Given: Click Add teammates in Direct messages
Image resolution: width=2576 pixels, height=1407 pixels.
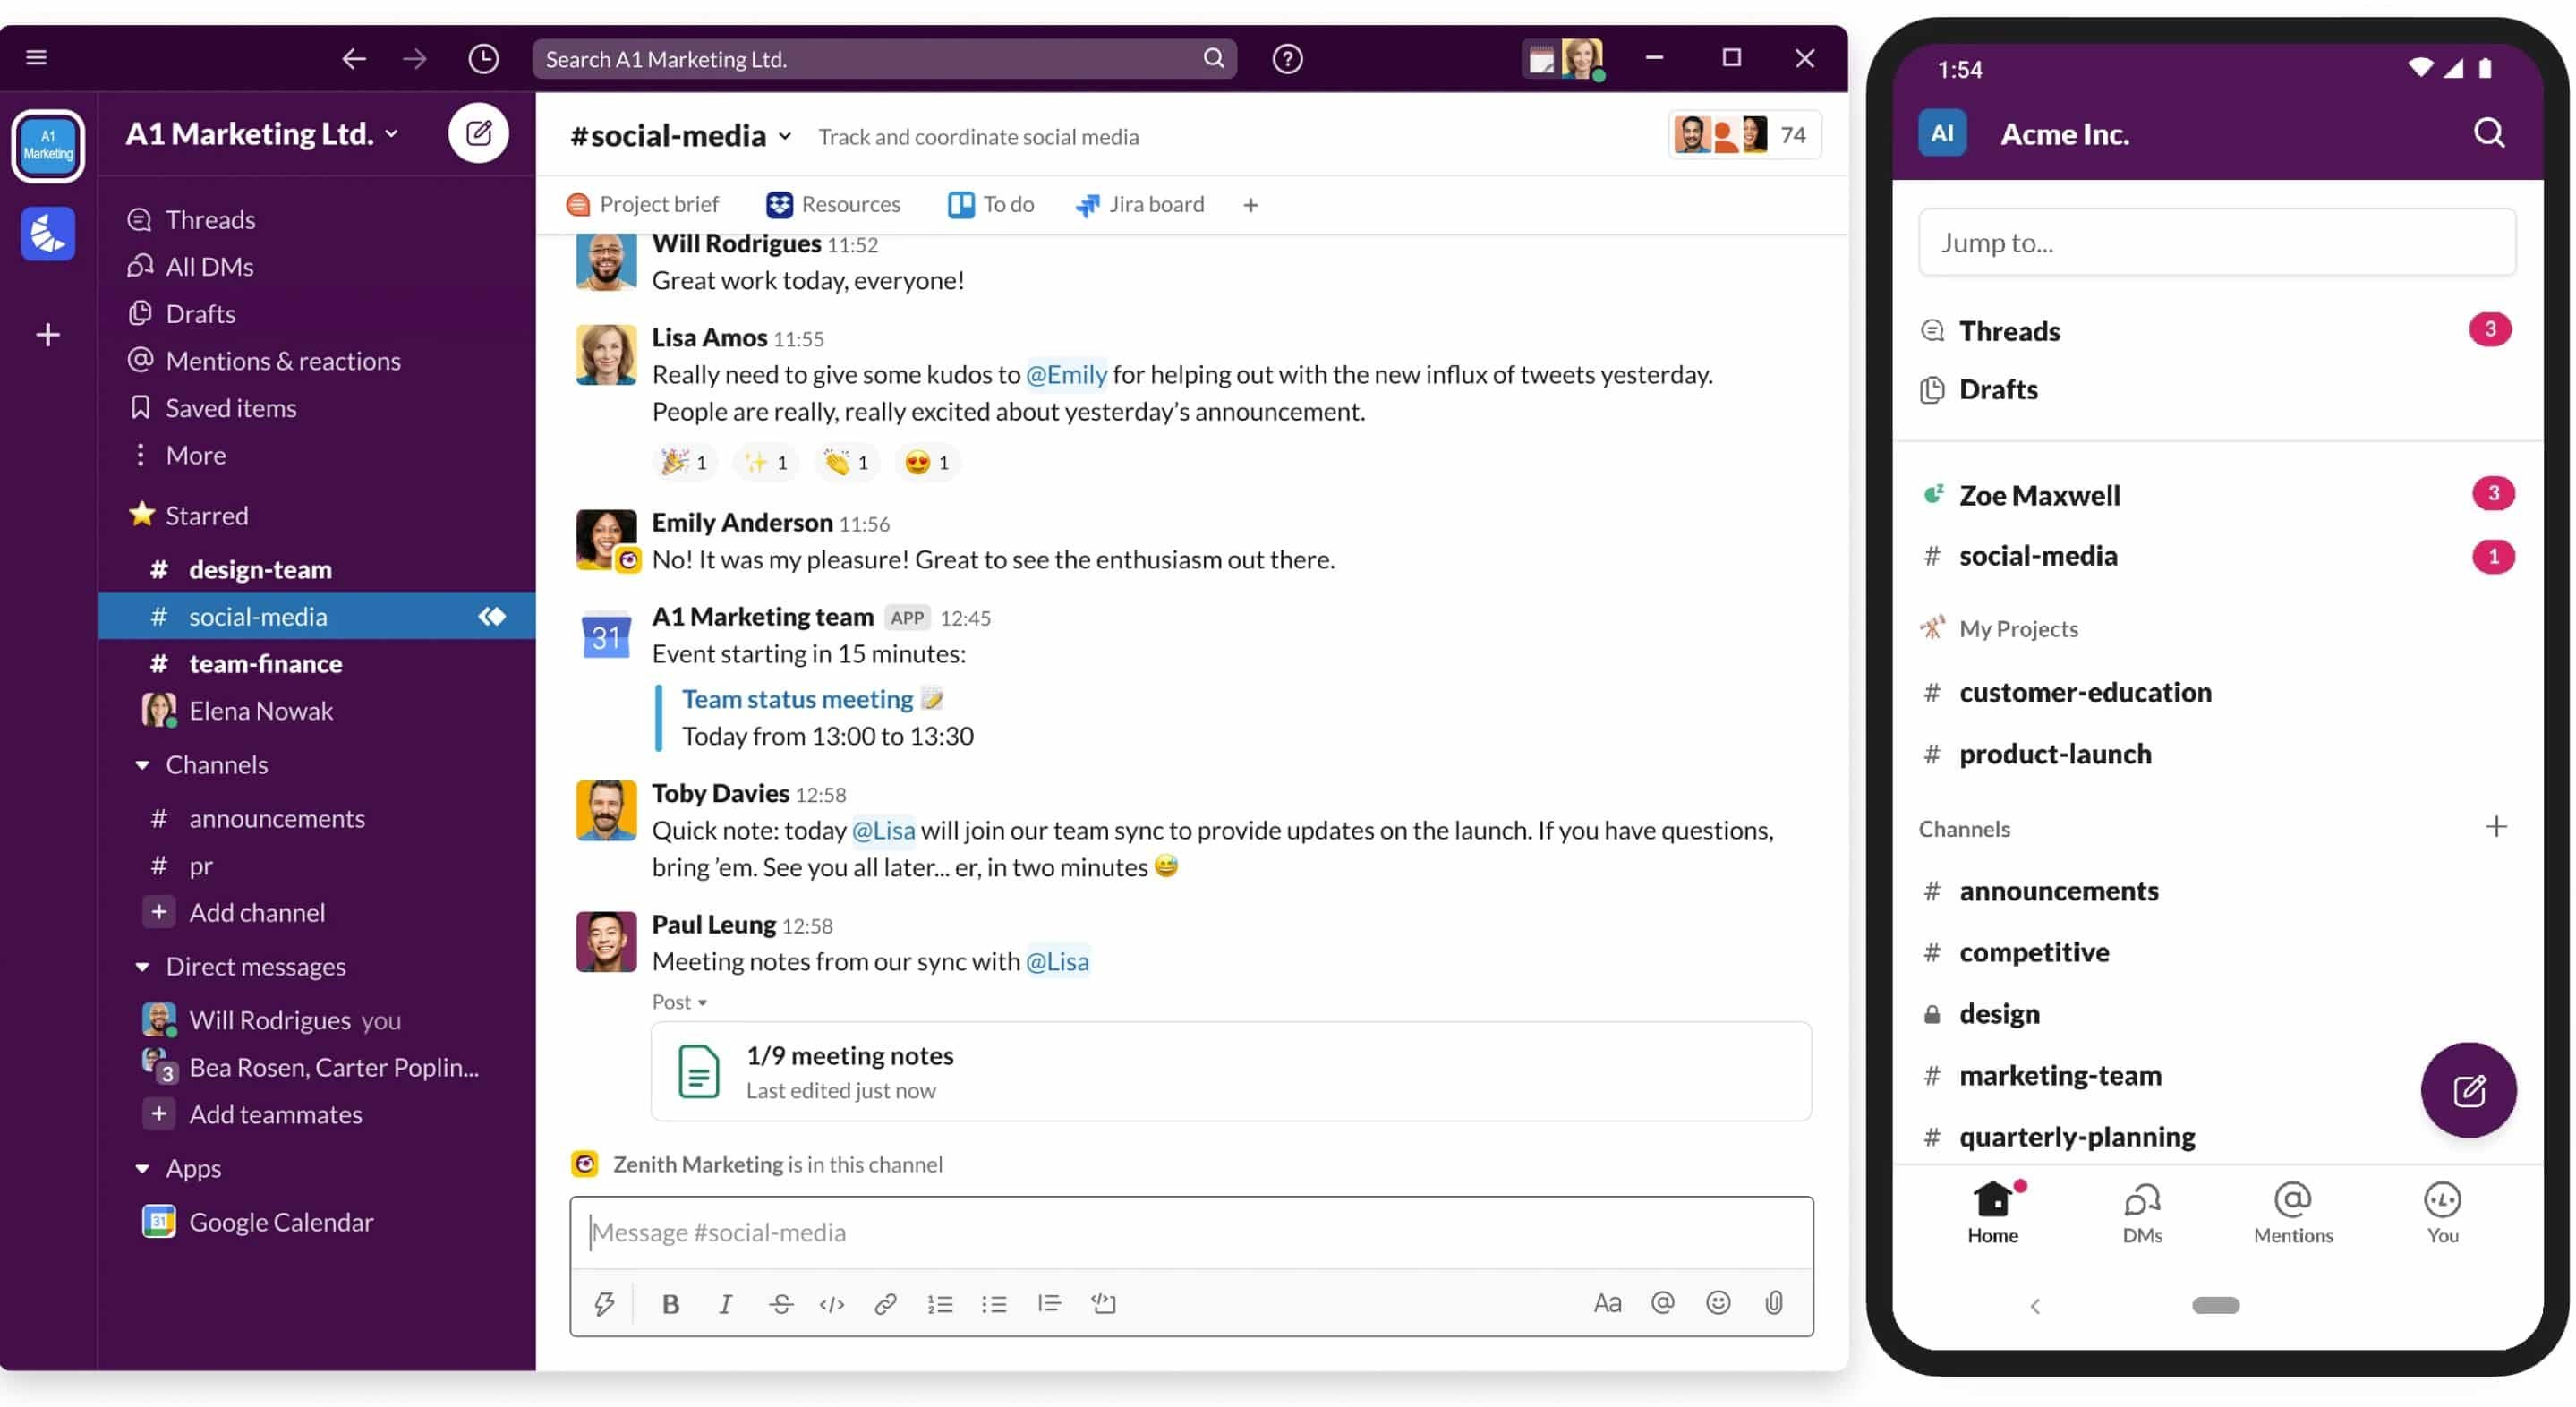Looking at the screenshot, I should tap(276, 1114).
